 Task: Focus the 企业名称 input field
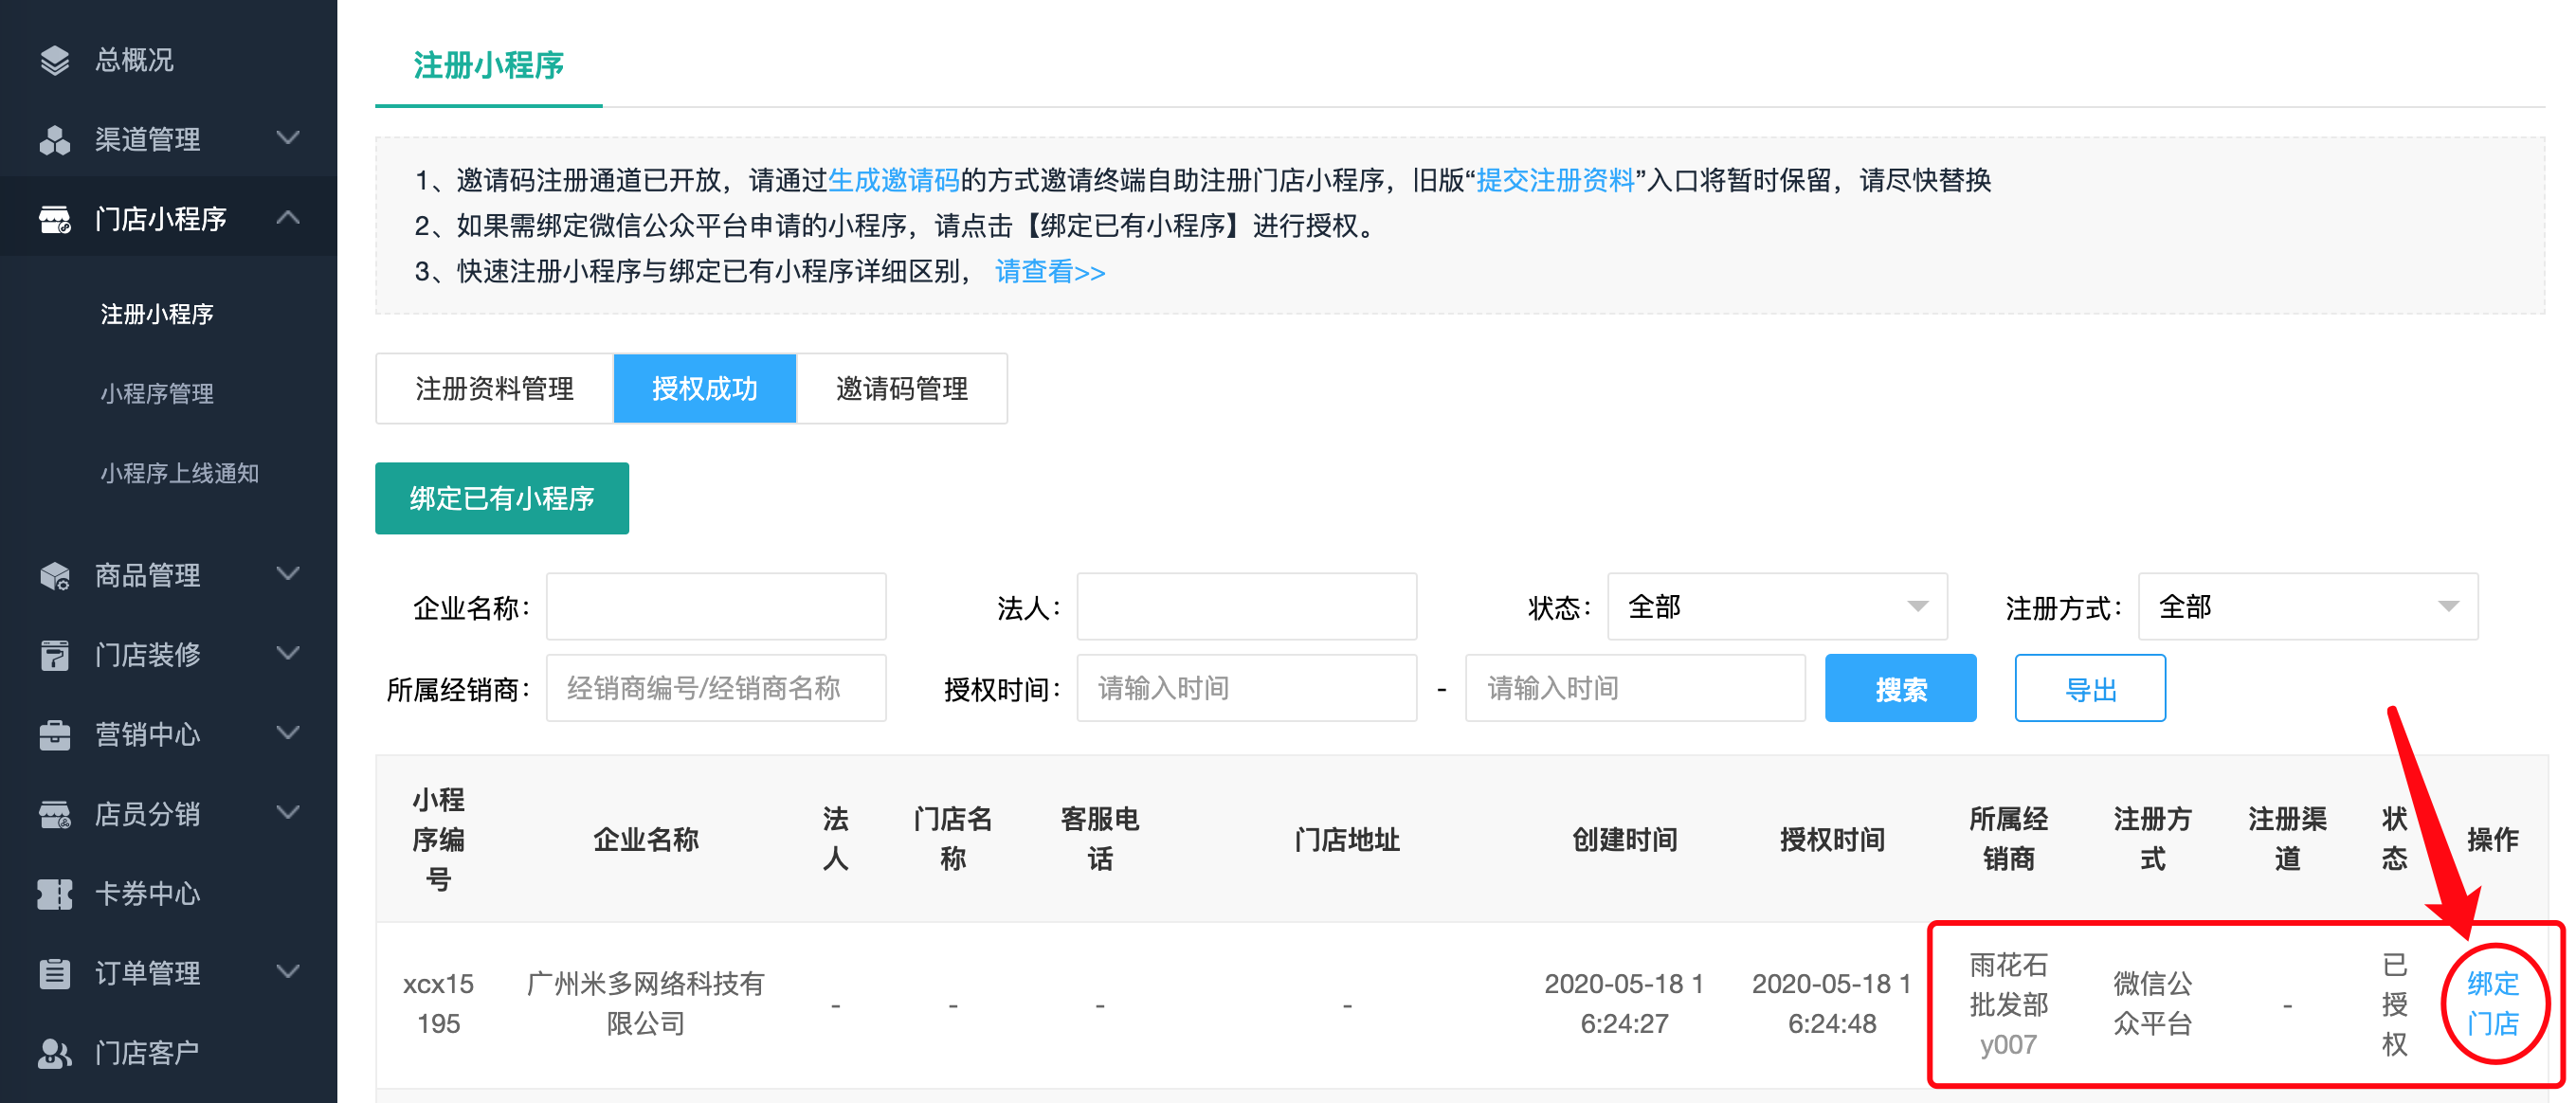[715, 607]
